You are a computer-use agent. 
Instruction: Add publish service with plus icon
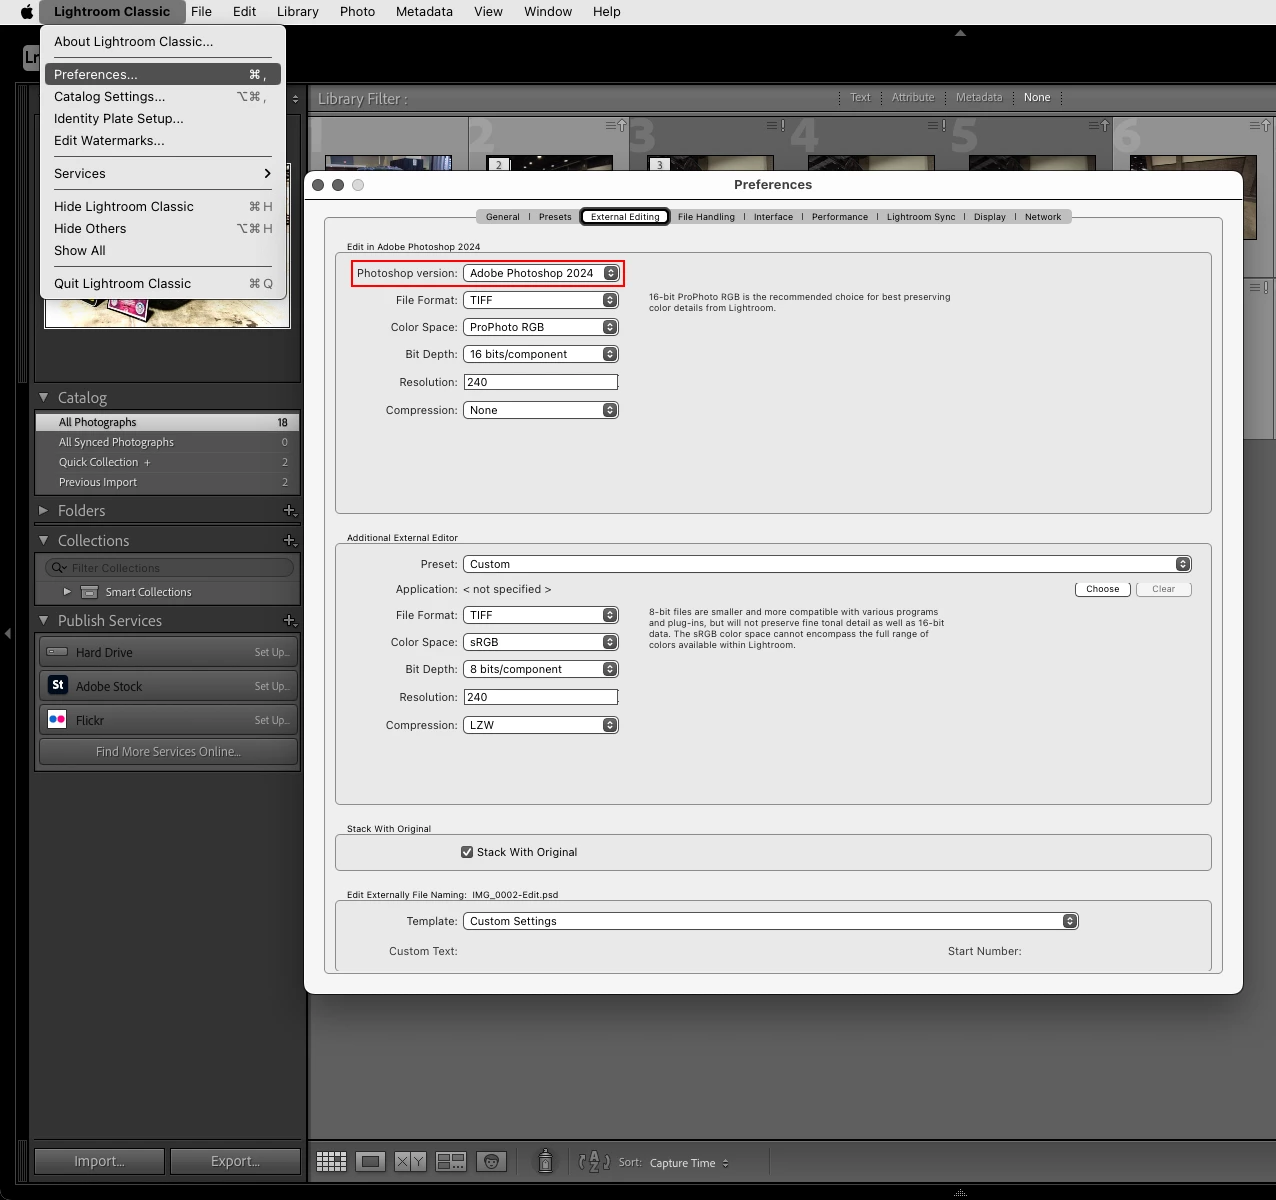pos(289,620)
